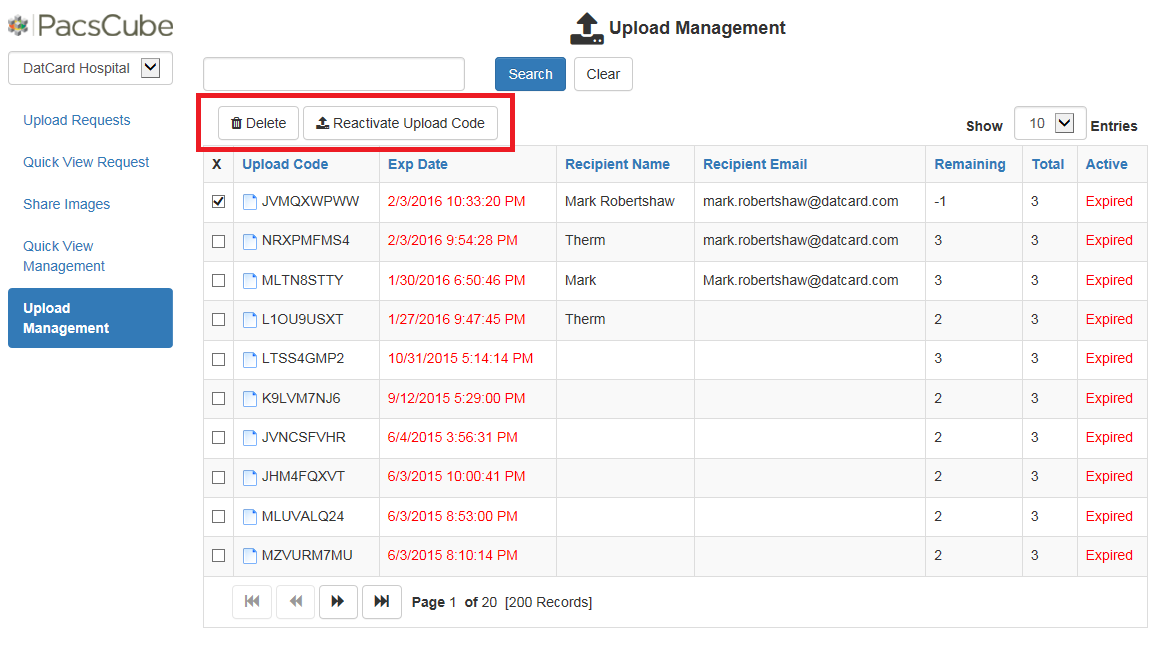The width and height of the screenshot is (1163, 647).
Task: Go to next page of records
Action: point(338,602)
